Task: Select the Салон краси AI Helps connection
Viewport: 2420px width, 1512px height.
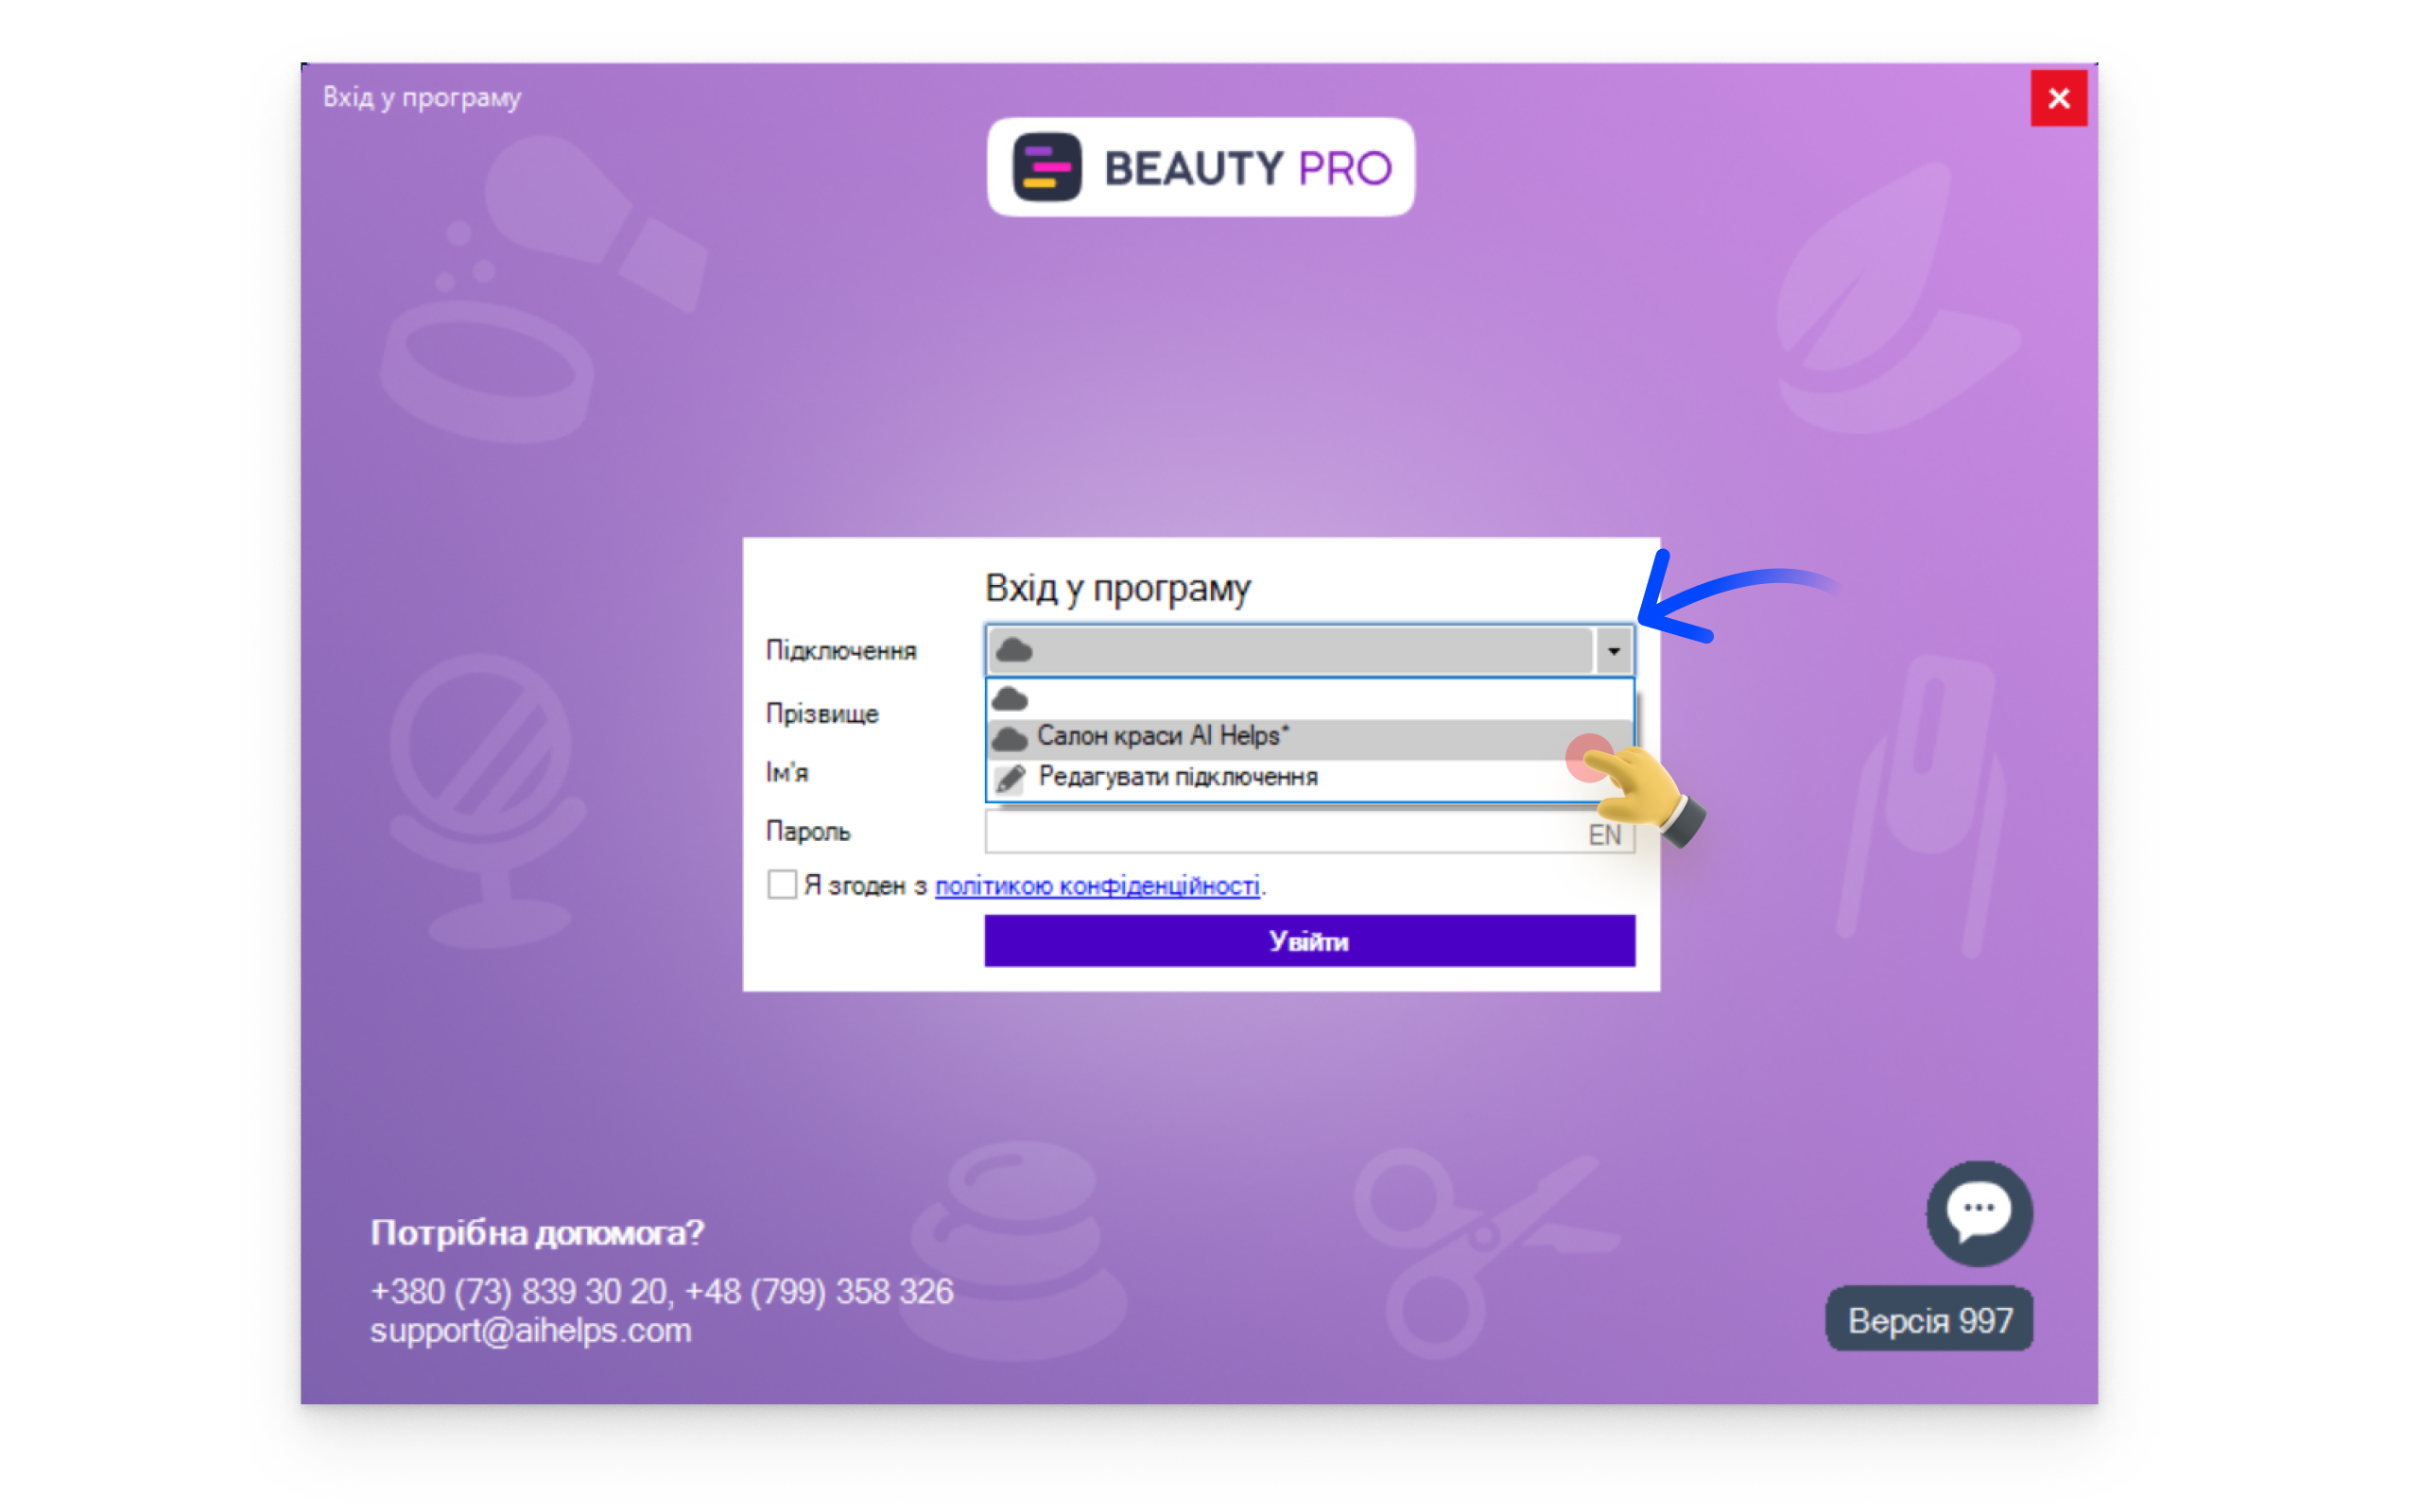Action: click(1309, 737)
